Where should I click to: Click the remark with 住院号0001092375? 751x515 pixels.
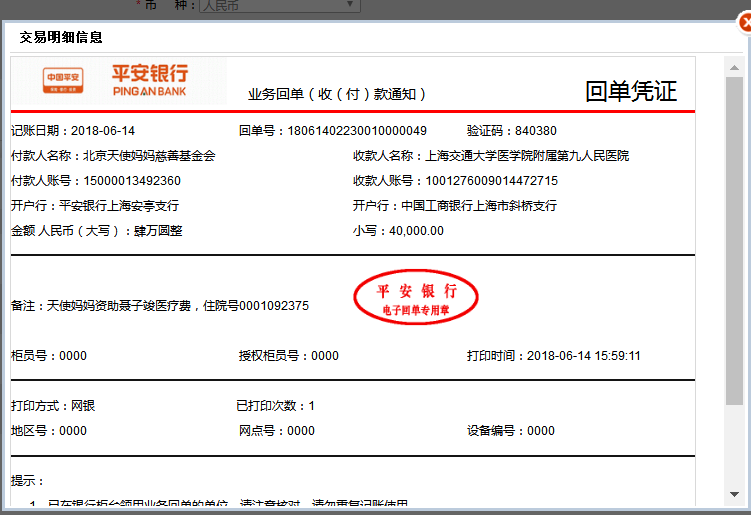coord(160,306)
